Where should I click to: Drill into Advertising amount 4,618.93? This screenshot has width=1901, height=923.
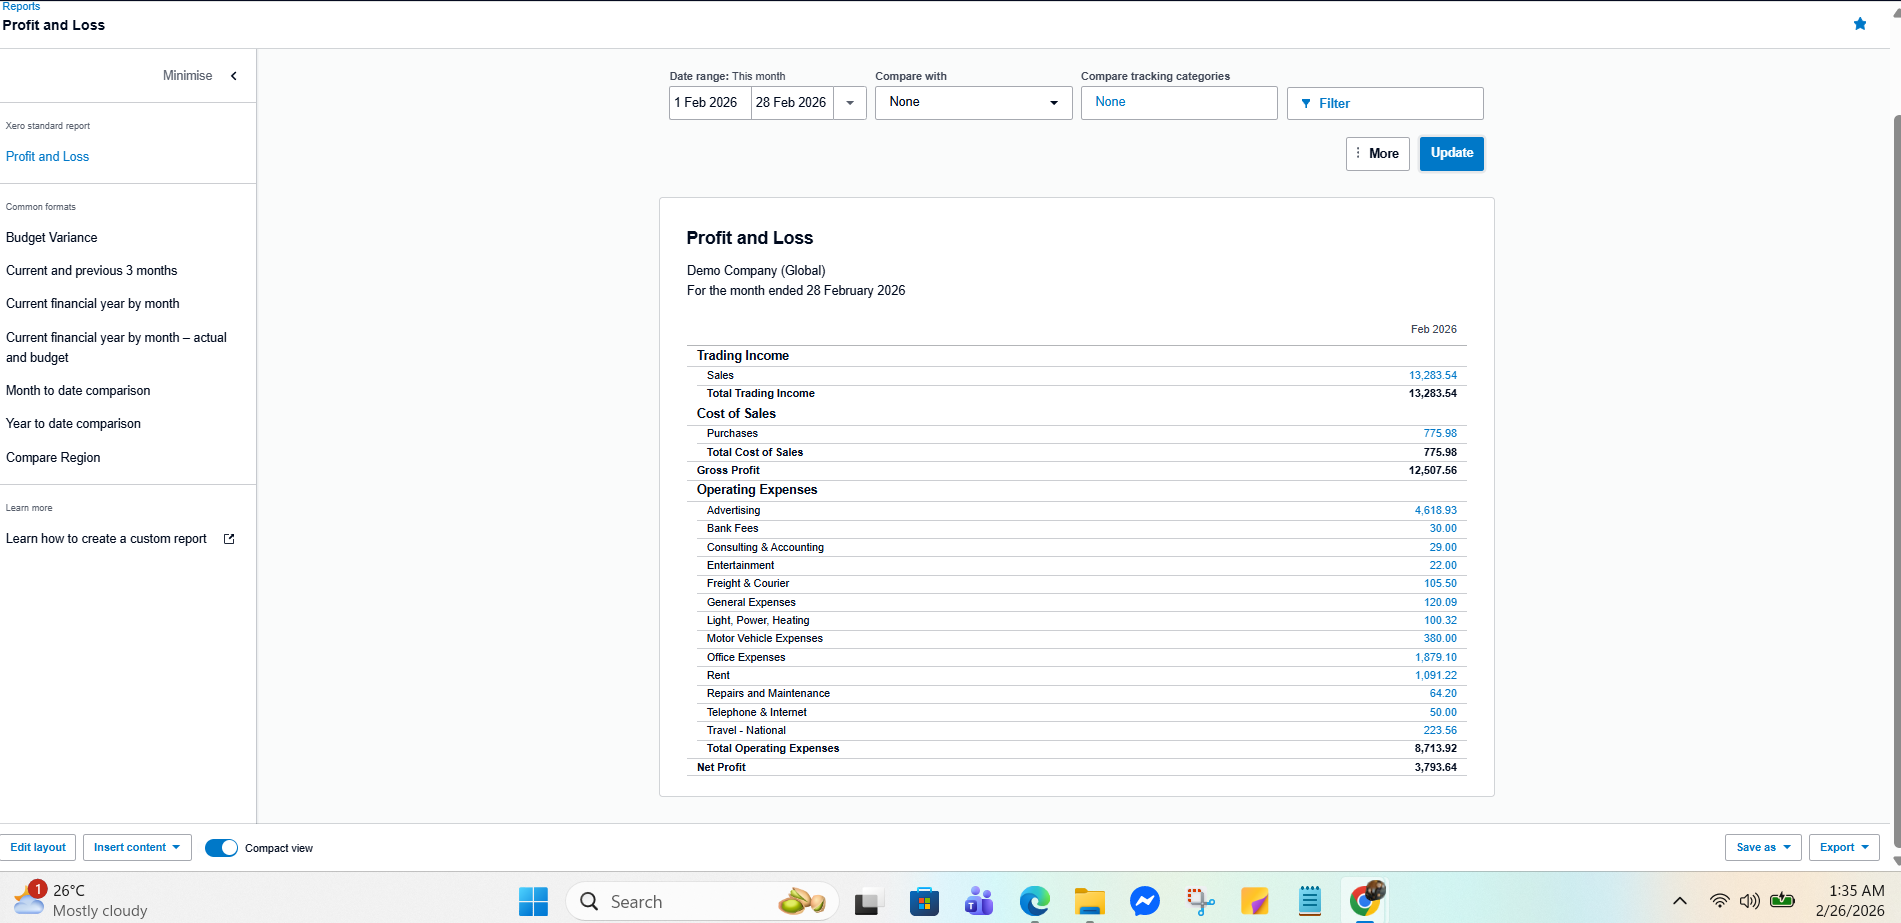coord(1435,511)
